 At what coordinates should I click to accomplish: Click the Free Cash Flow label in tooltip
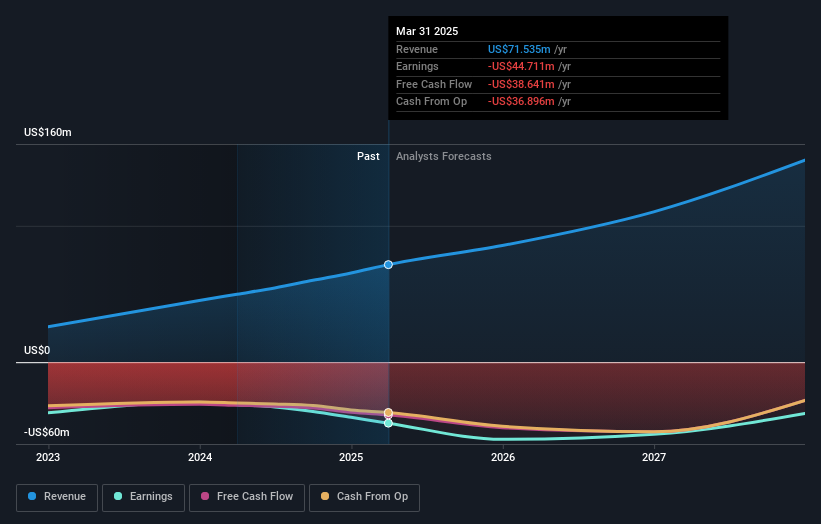[x=434, y=84]
